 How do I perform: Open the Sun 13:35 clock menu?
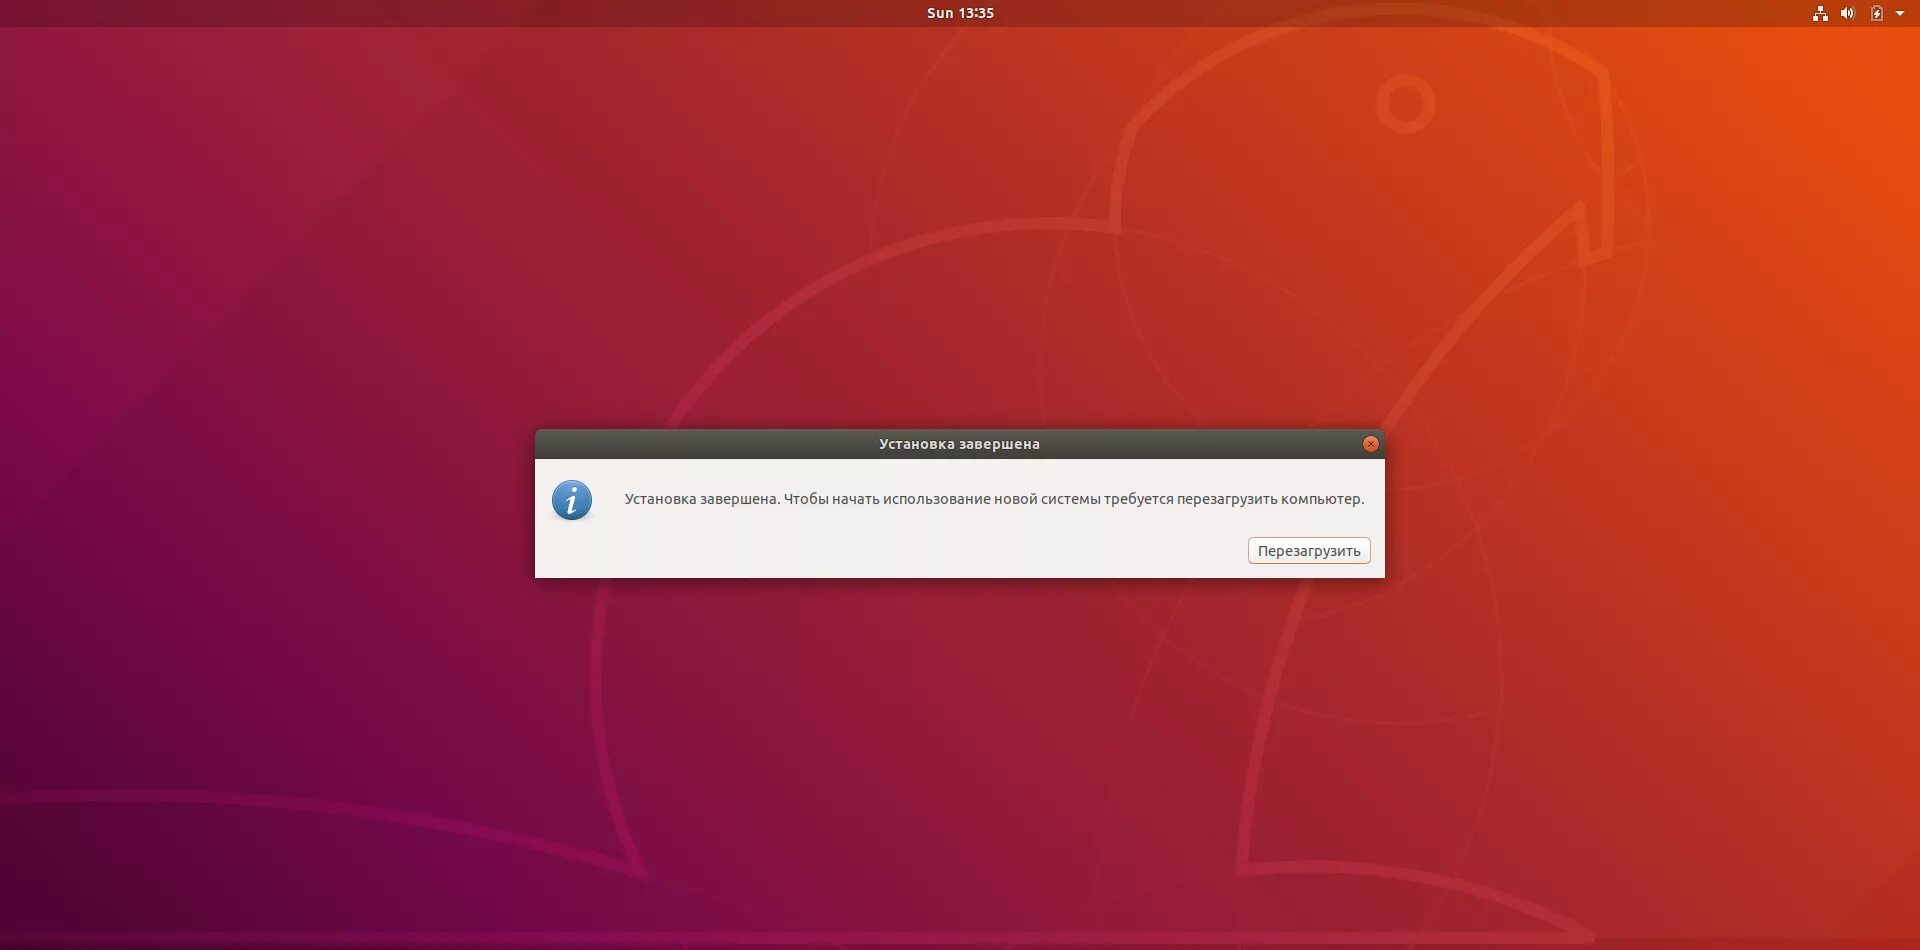tap(960, 13)
